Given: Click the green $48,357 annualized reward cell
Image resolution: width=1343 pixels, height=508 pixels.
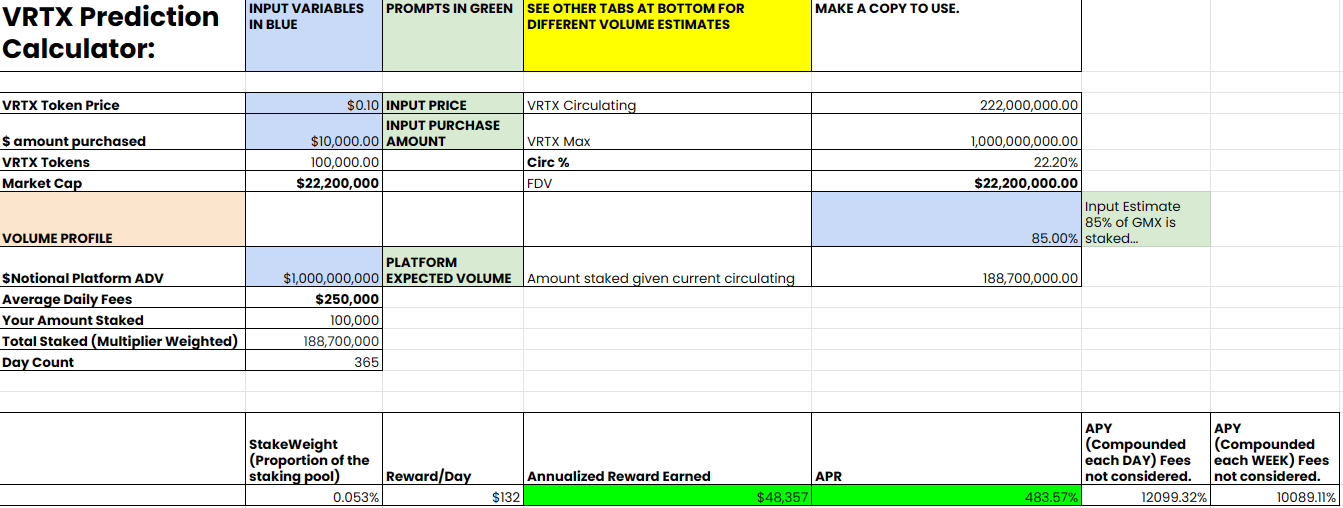Looking at the screenshot, I should click(x=667, y=497).
